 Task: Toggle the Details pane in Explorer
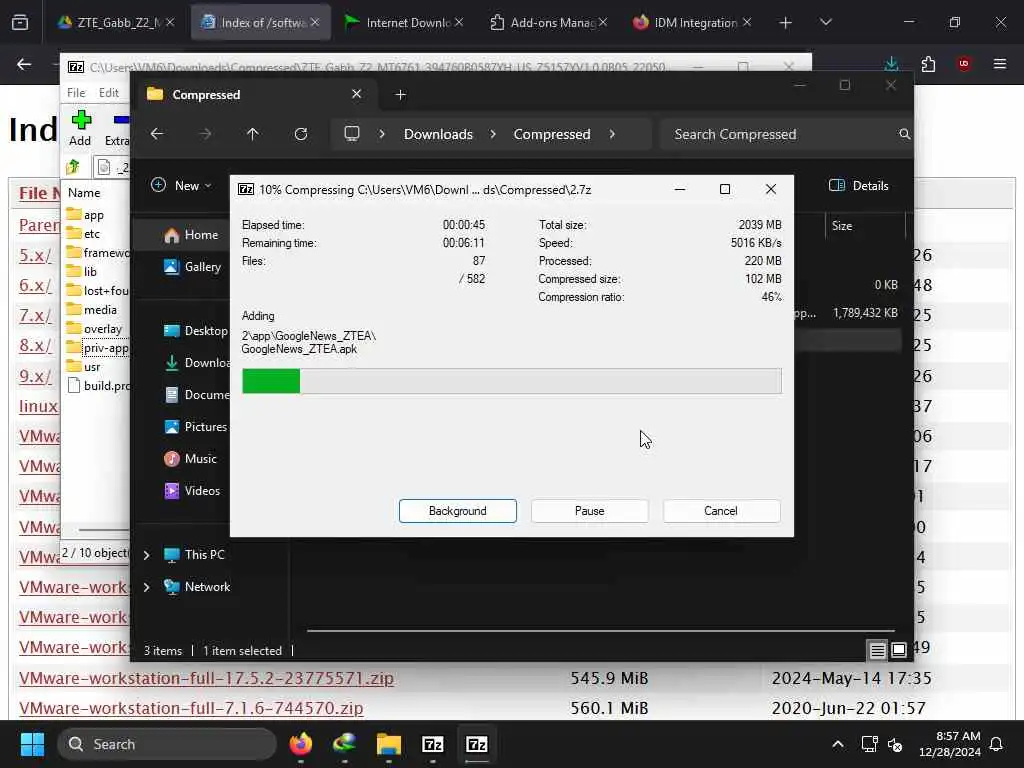pos(859,185)
